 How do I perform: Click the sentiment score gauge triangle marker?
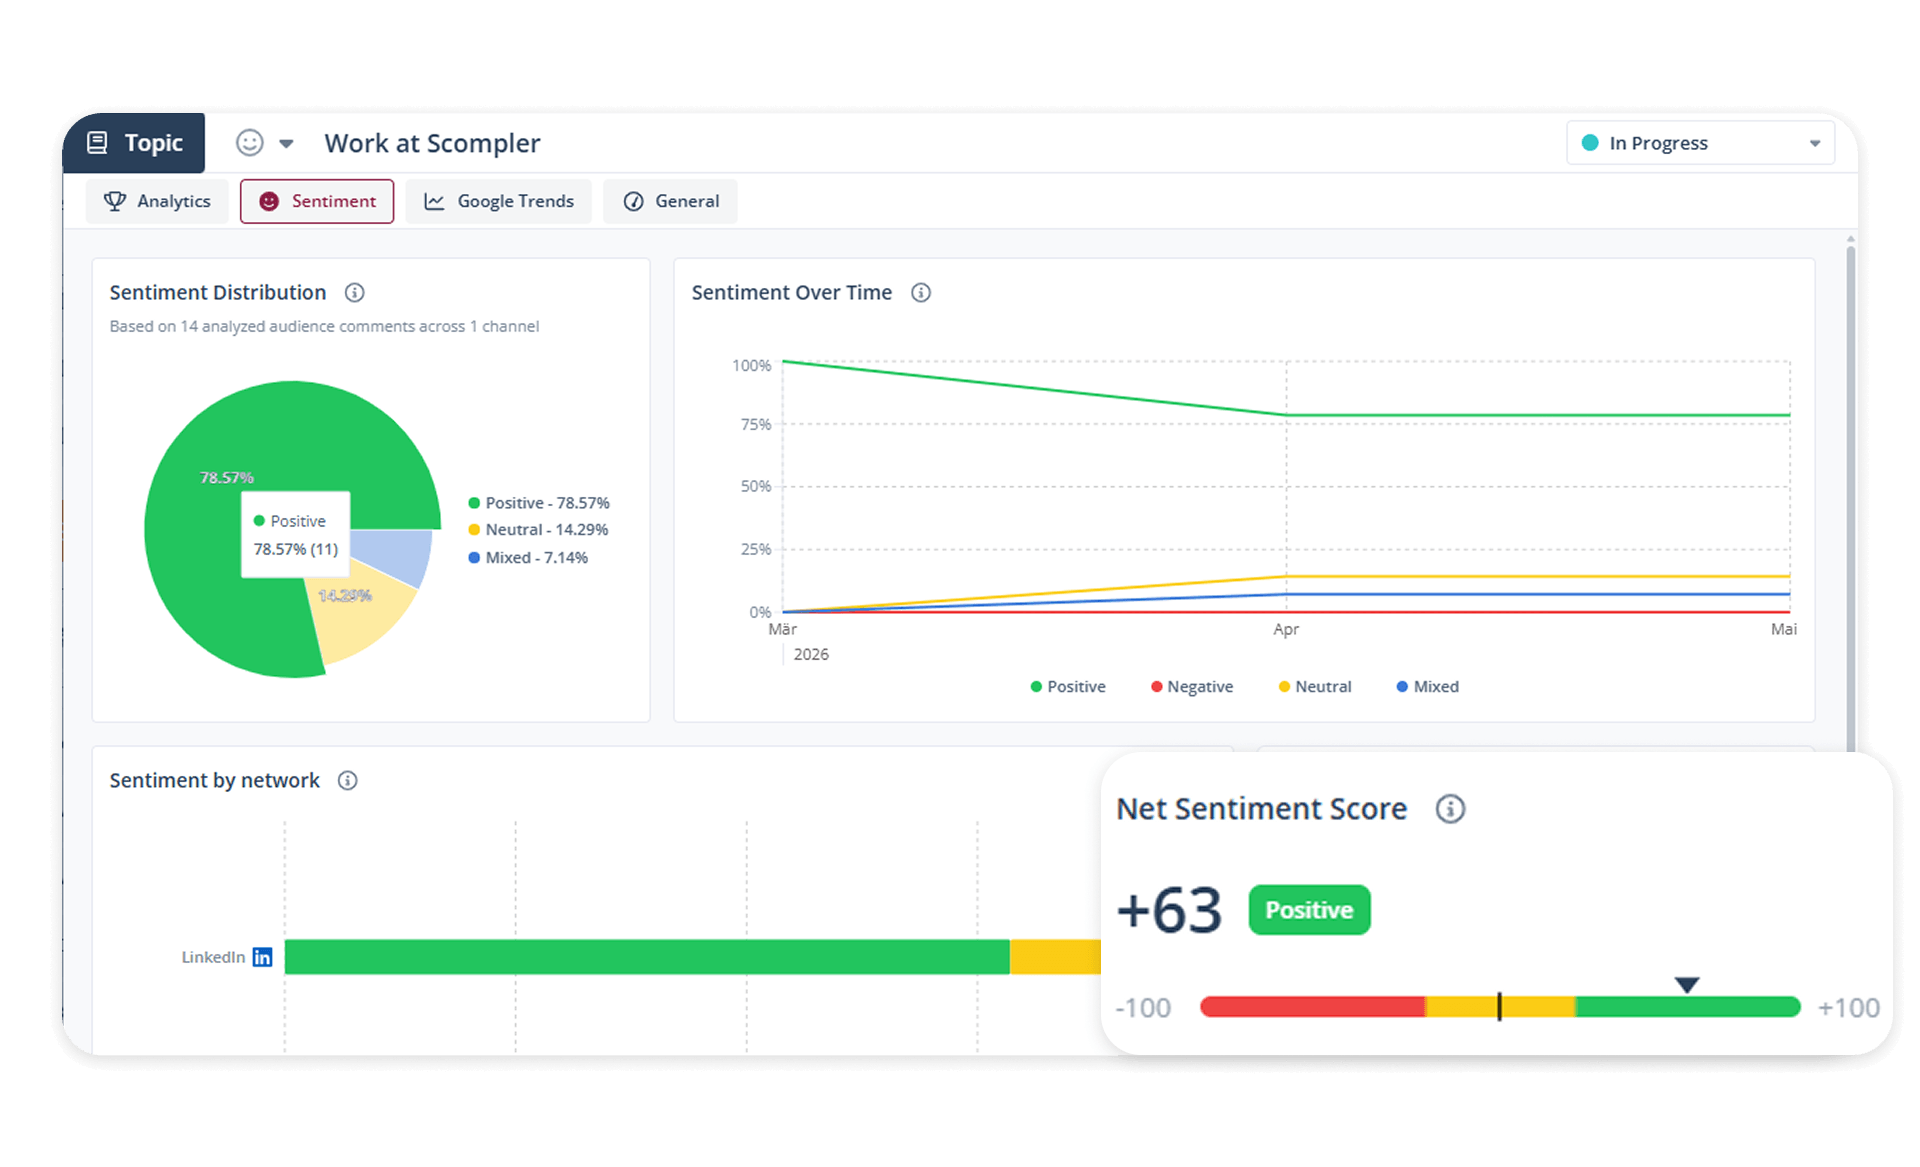point(1687,985)
